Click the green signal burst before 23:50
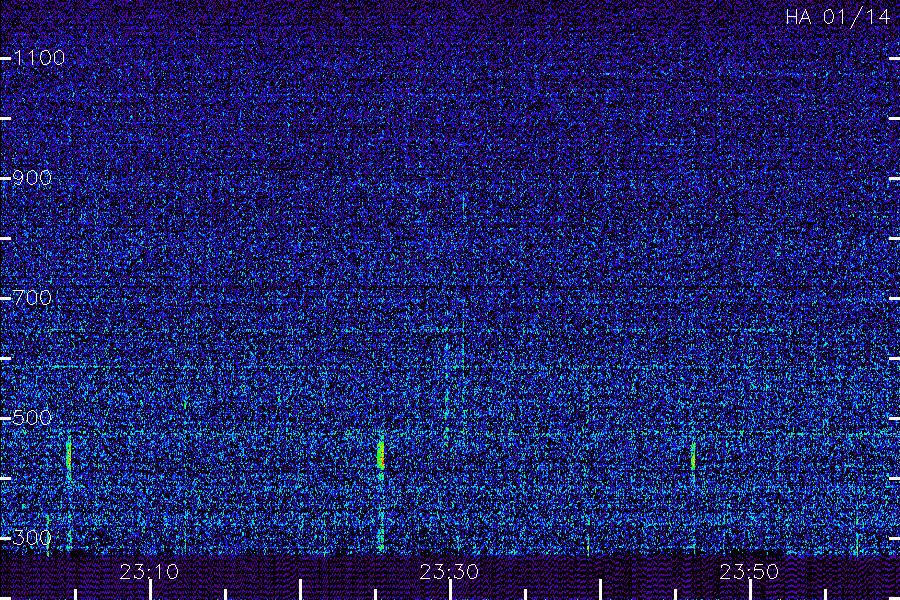Image resolution: width=900 pixels, height=600 pixels. 693,456
